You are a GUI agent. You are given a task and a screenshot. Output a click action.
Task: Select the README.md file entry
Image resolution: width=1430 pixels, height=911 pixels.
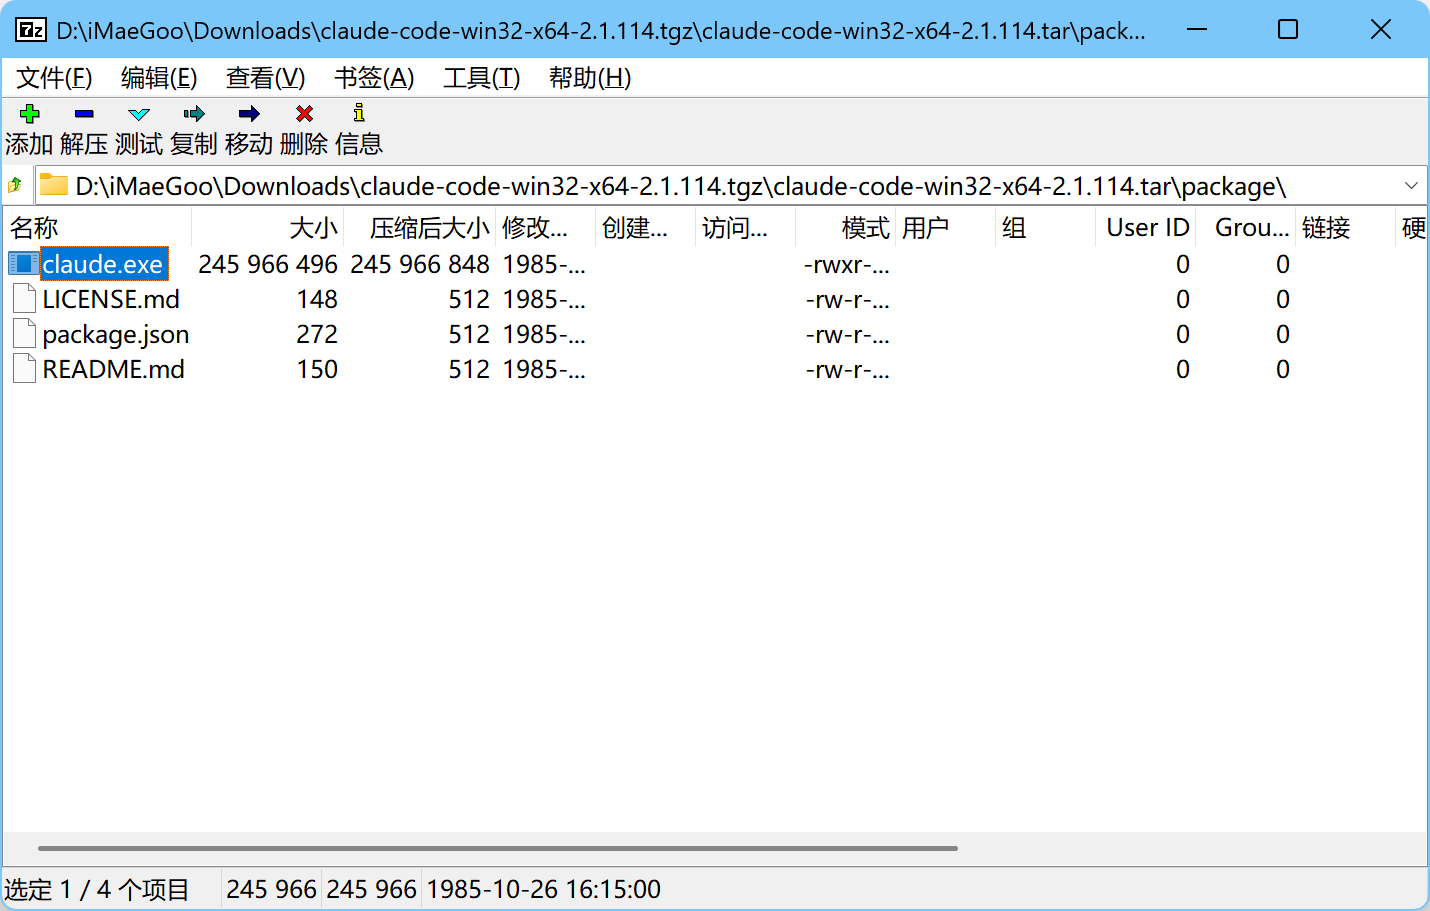[113, 369]
